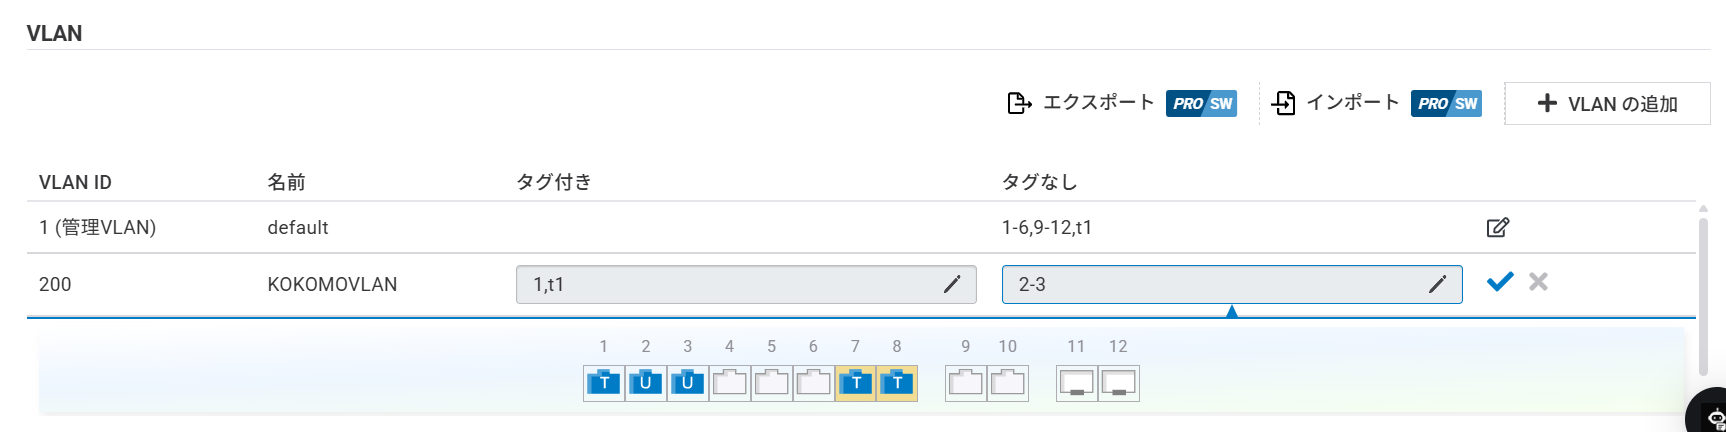The image size is (1726, 432).
Task: Click pencil icon in tagged ports field
Action: [x=952, y=285]
